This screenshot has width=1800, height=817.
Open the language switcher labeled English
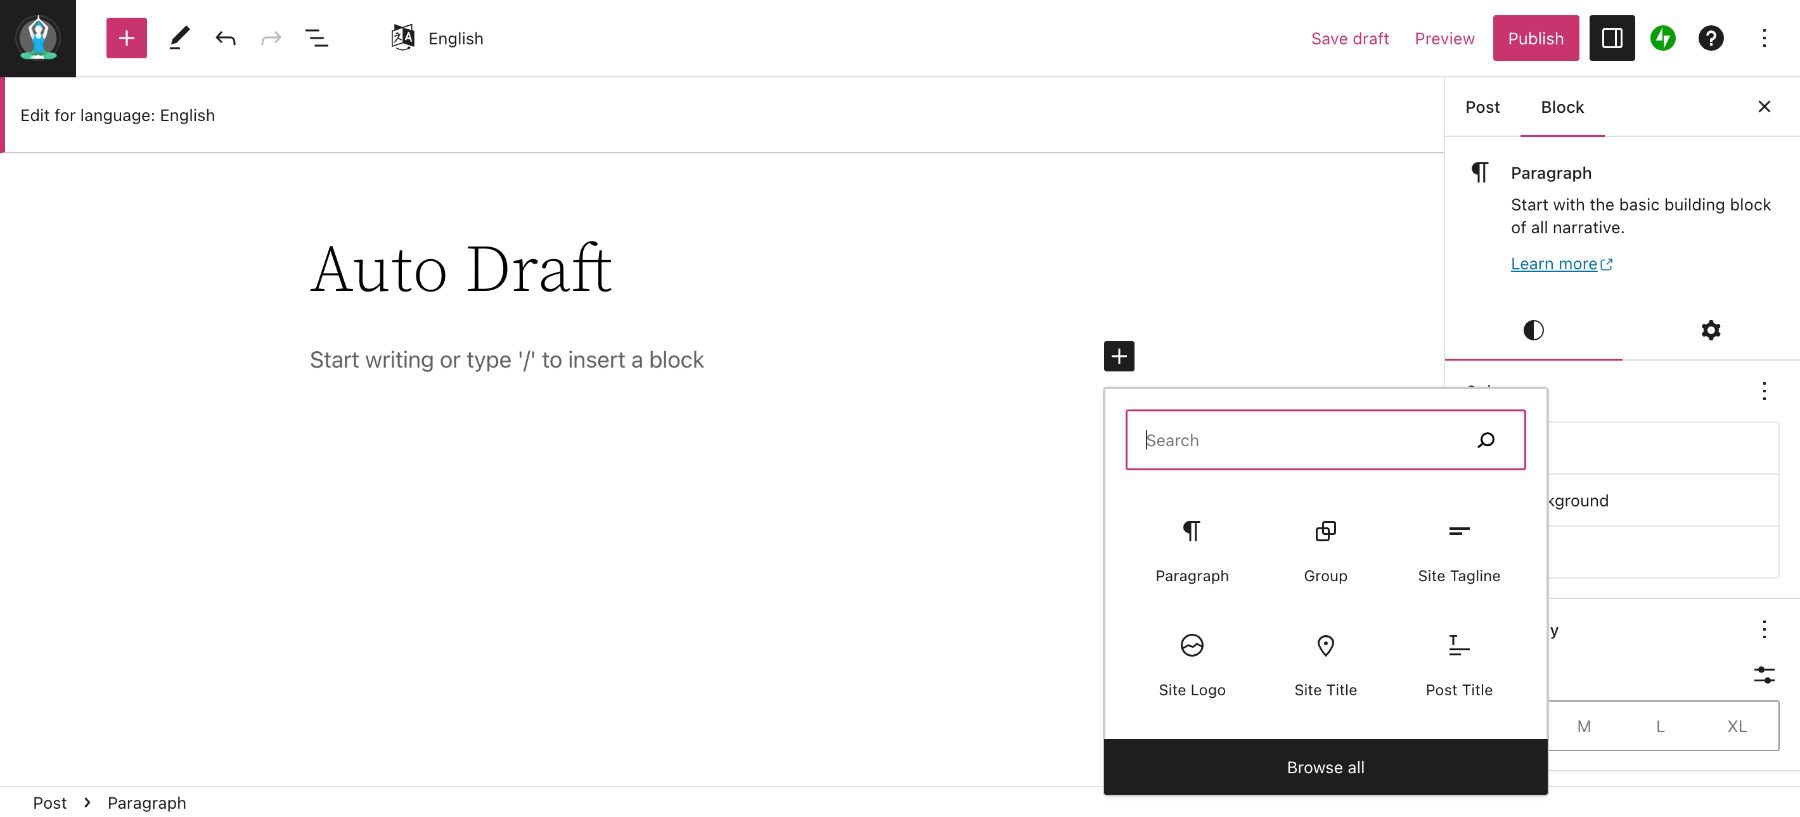pos(437,38)
